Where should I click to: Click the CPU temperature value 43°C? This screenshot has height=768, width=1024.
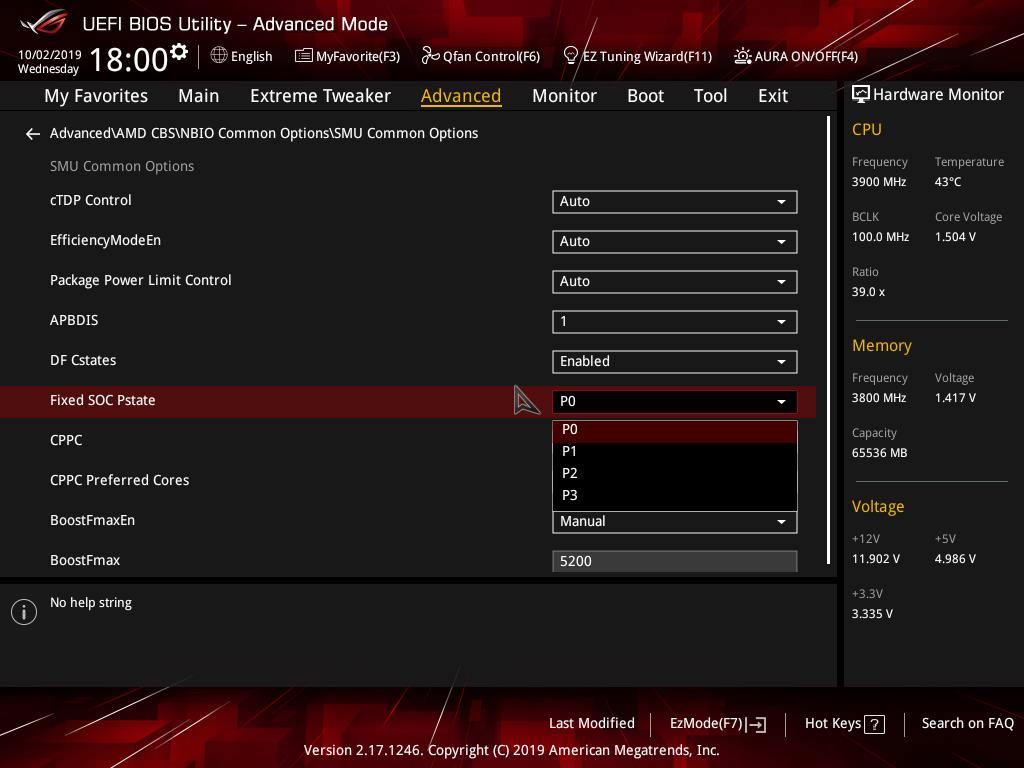(948, 182)
